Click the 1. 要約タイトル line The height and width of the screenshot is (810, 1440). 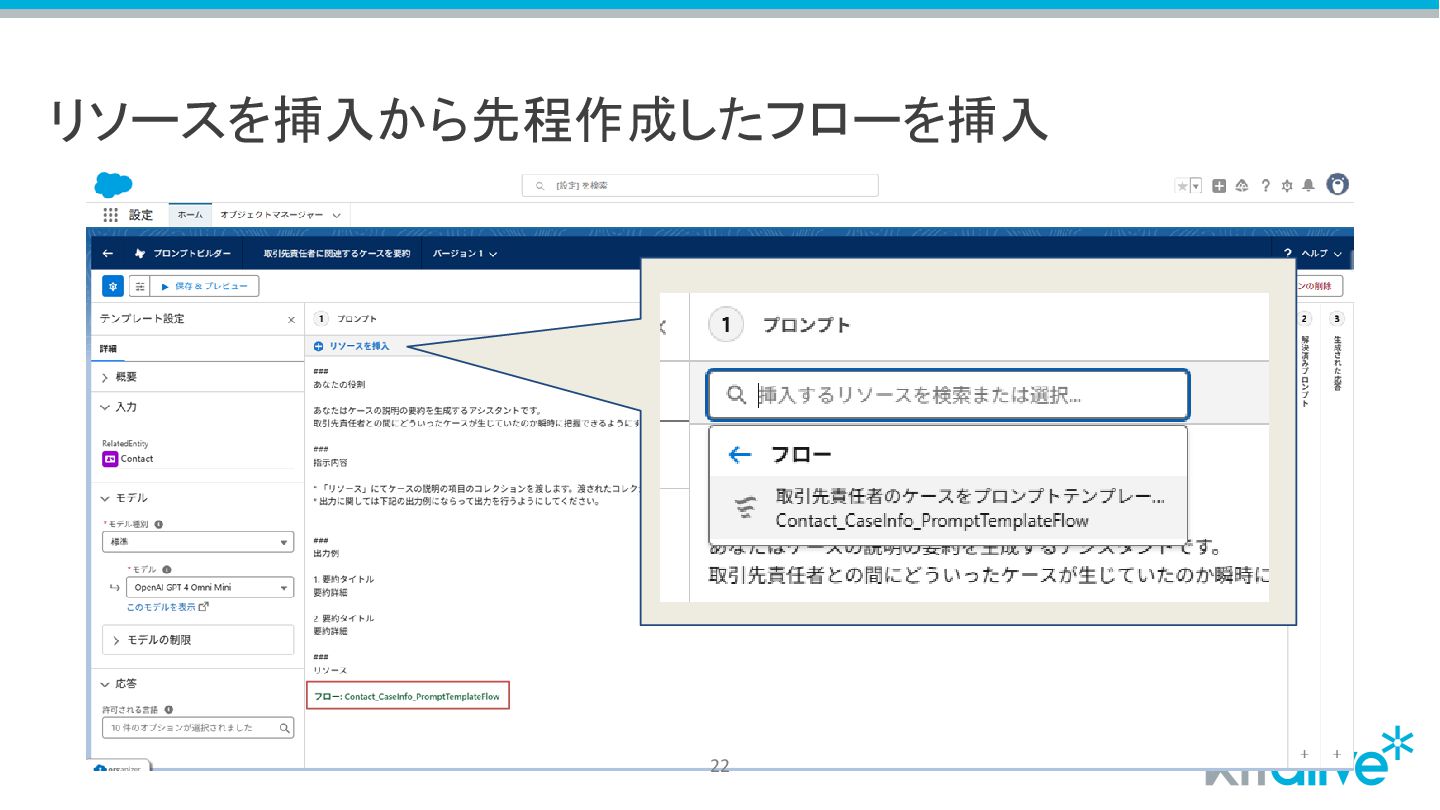tap(344, 579)
